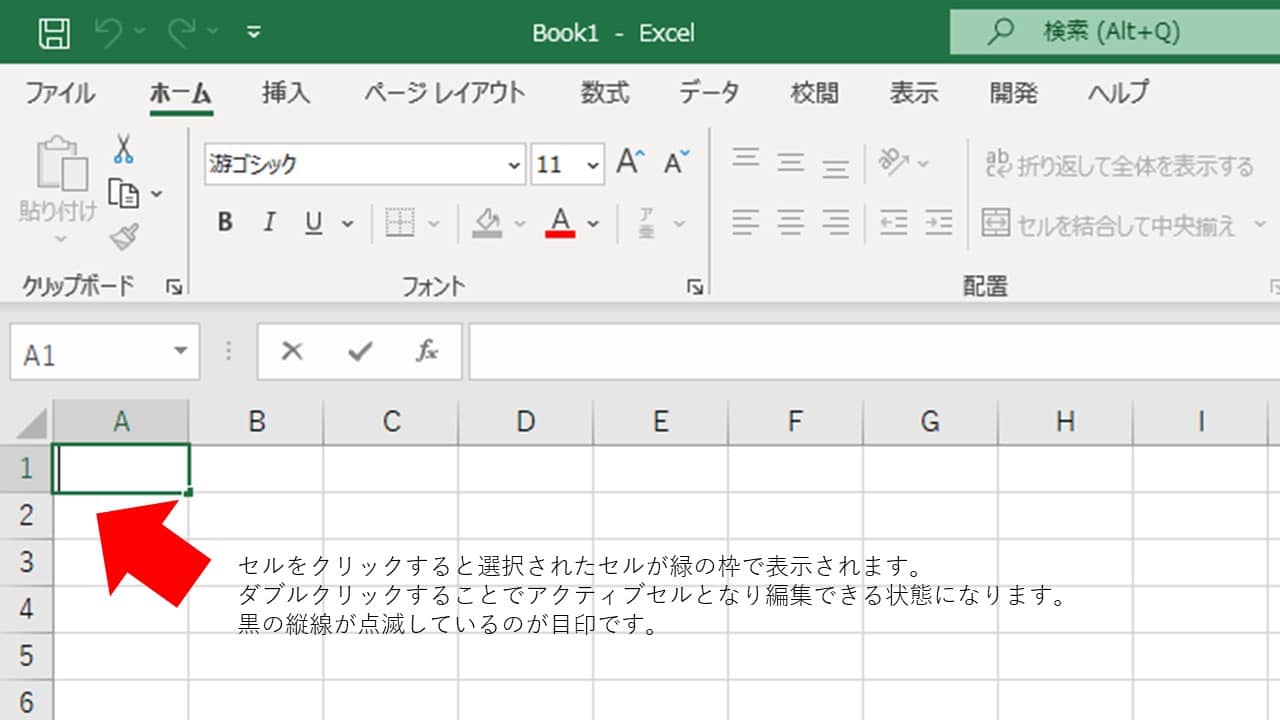Toggle Underline formatting
Screen dimensions: 1280x720
pyautogui.click(x=314, y=223)
